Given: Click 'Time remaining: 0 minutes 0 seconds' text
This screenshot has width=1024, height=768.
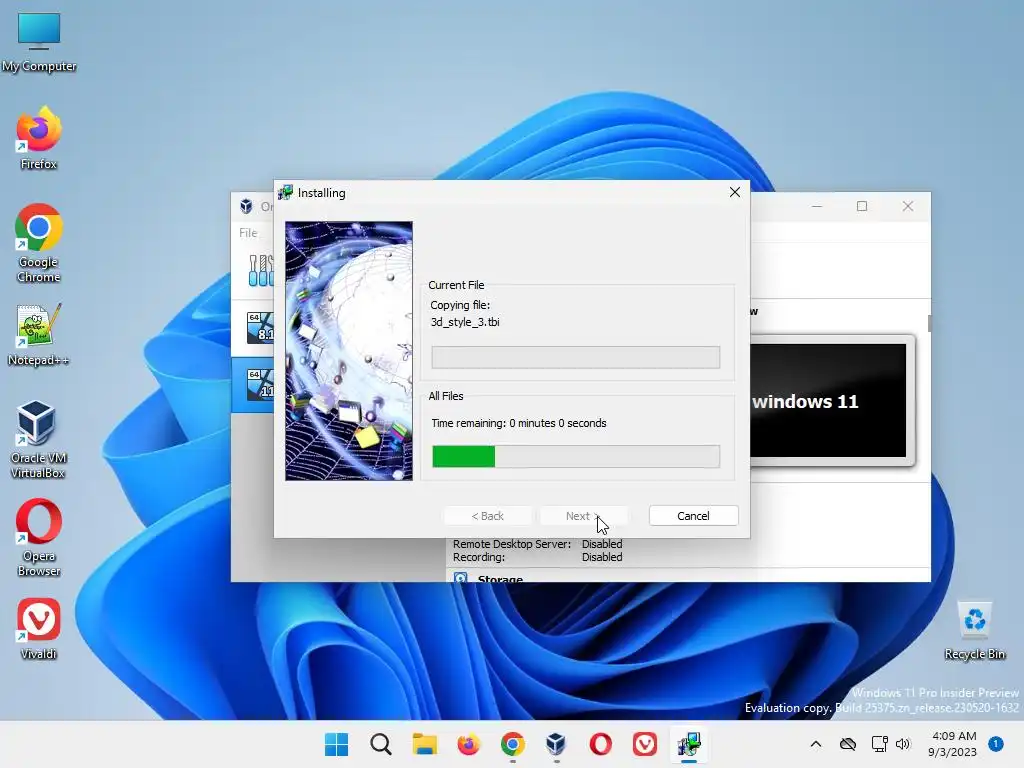Looking at the screenshot, I should pyautogui.click(x=519, y=423).
